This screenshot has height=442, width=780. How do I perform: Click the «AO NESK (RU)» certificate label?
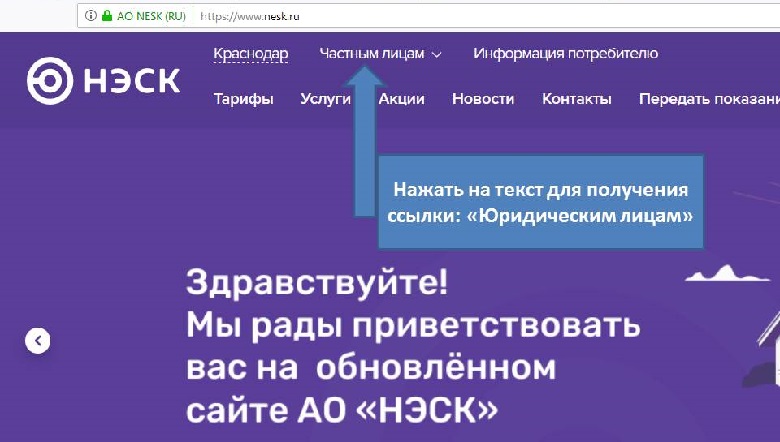tap(151, 16)
